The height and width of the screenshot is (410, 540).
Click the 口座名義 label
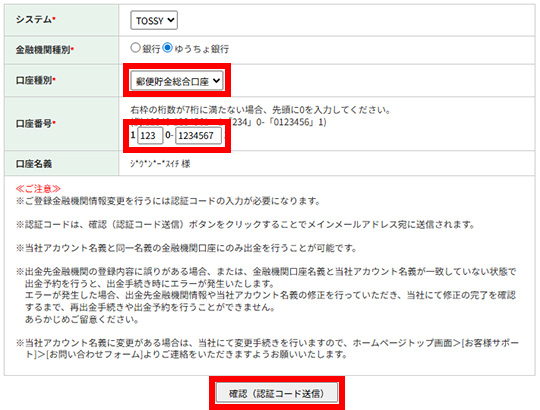click(34, 164)
